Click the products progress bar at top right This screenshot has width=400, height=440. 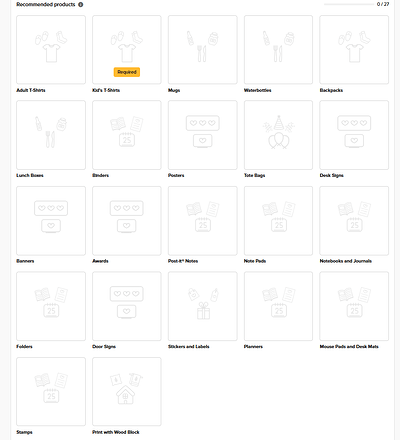(x=349, y=4)
